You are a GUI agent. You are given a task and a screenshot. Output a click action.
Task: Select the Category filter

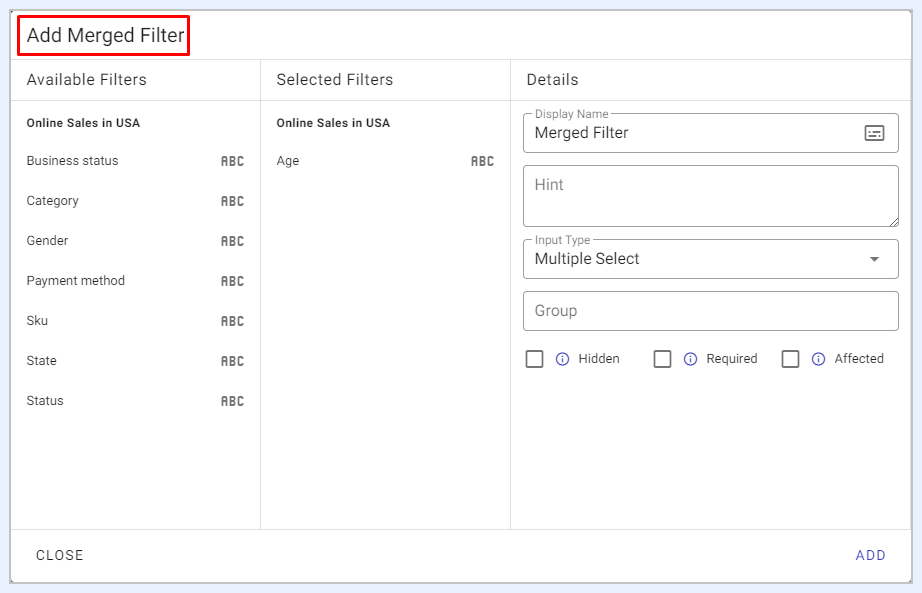(x=135, y=201)
